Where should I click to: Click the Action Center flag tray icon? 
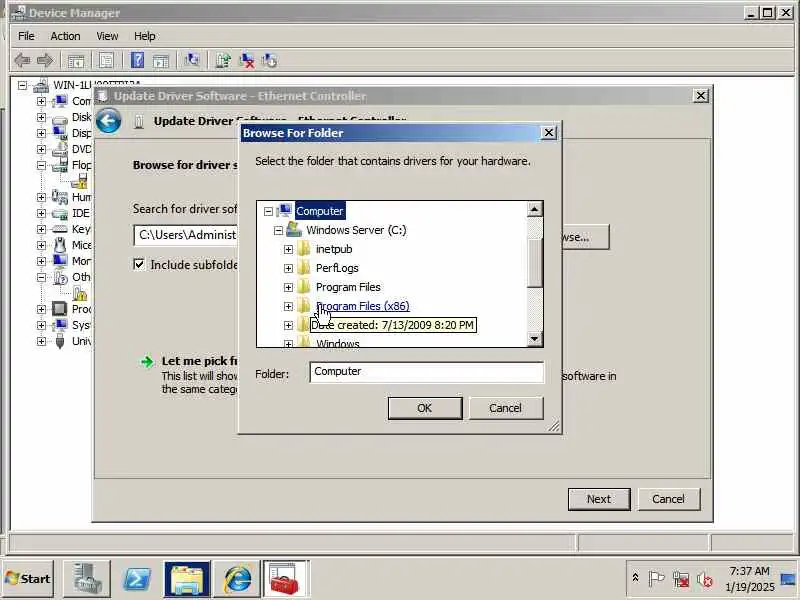click(656, 579)
